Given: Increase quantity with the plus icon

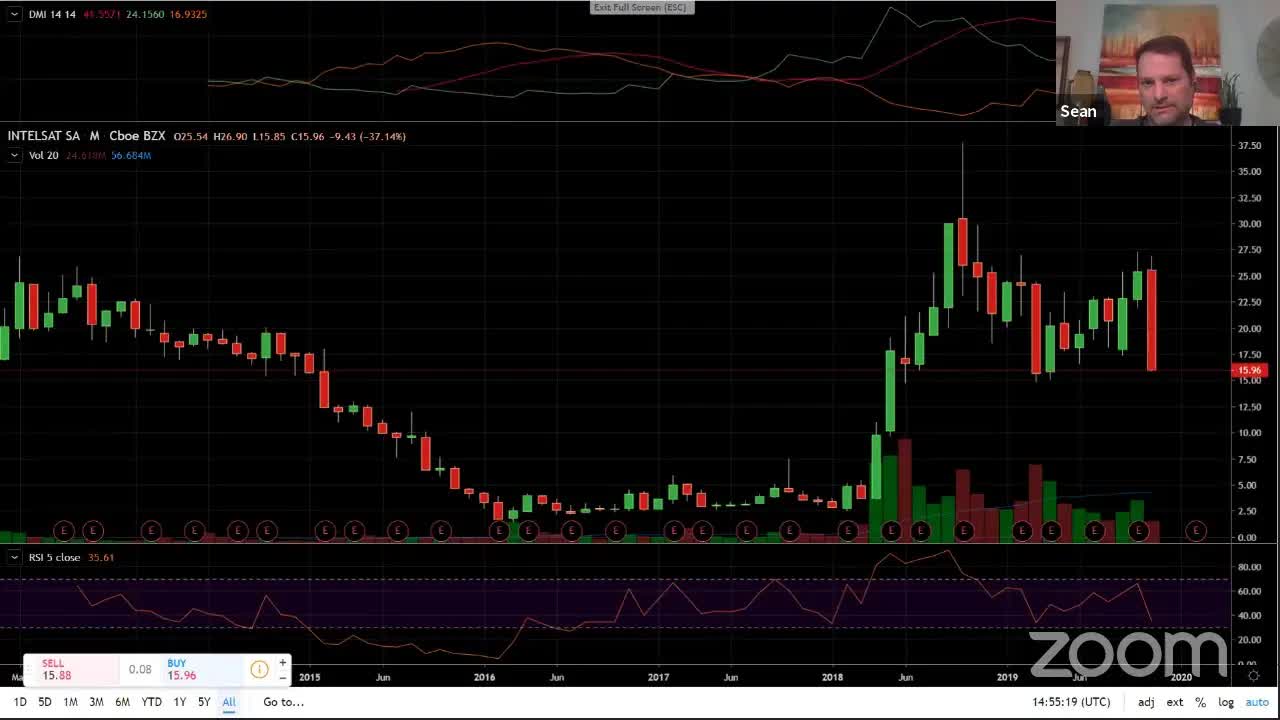Looking at the screenshot, I should pos(283,662).
